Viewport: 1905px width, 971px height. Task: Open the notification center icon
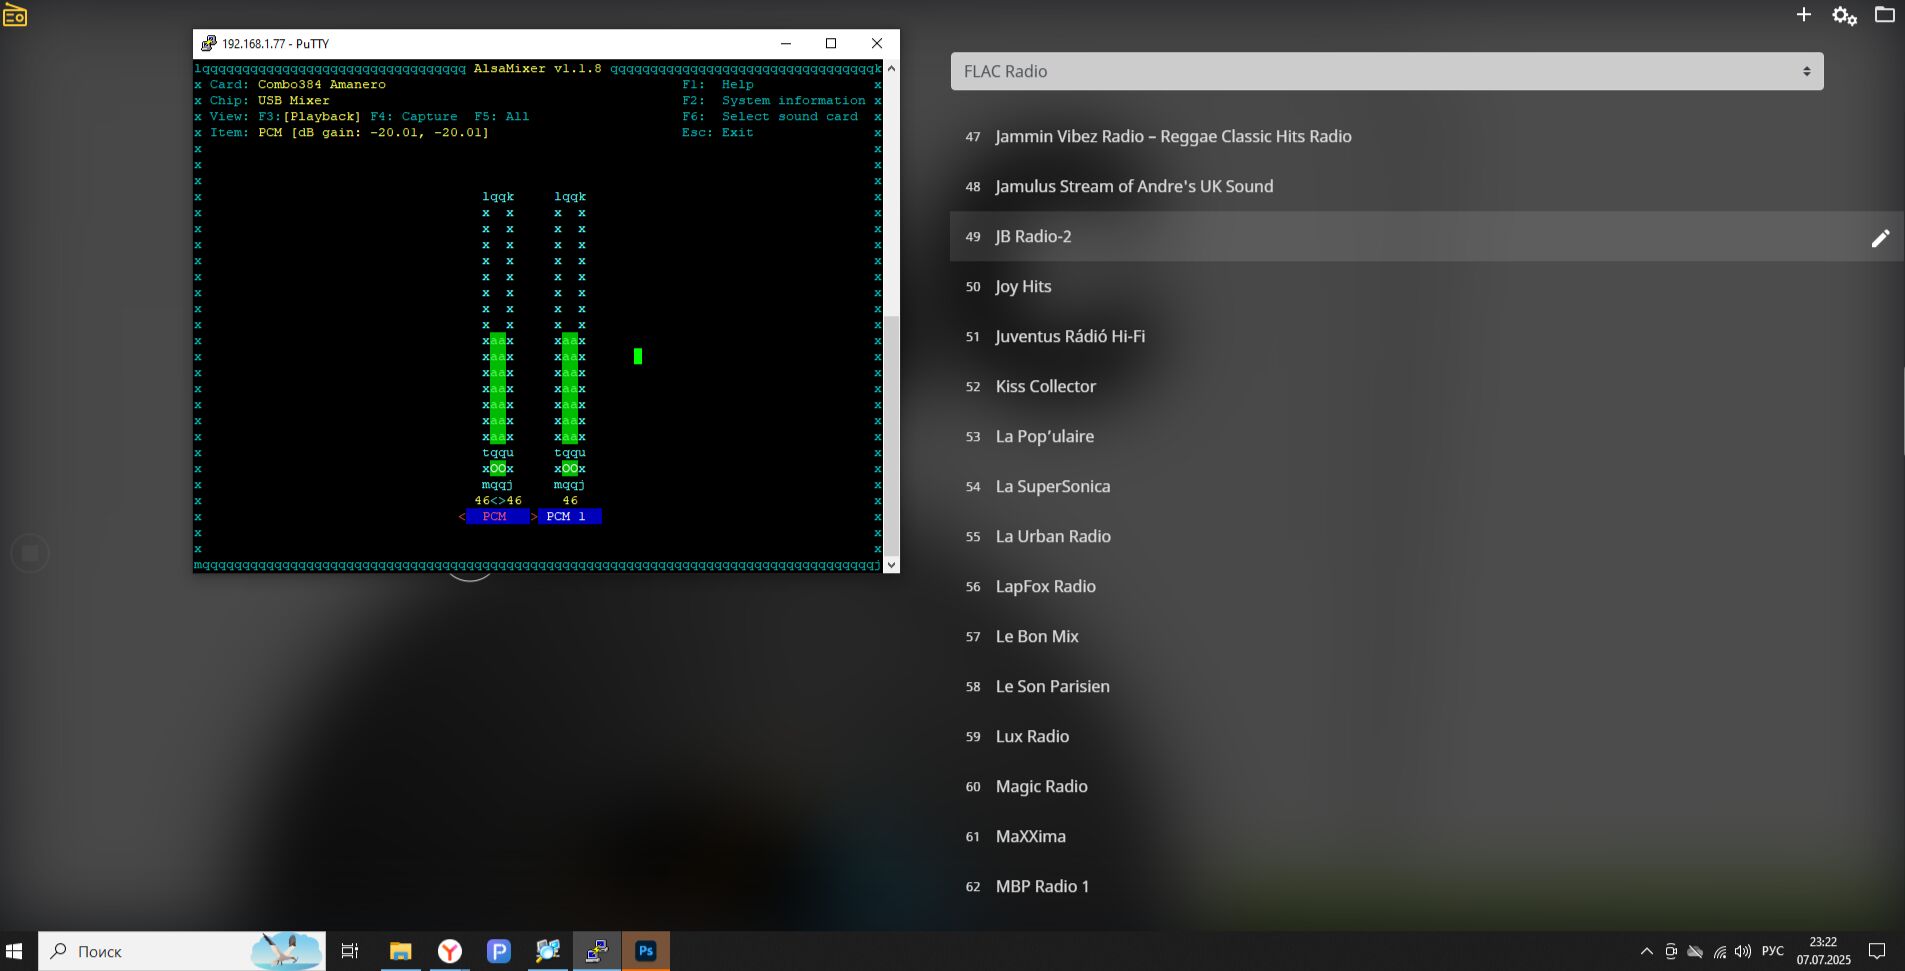pyautogui.click(x=1877, y=951)
